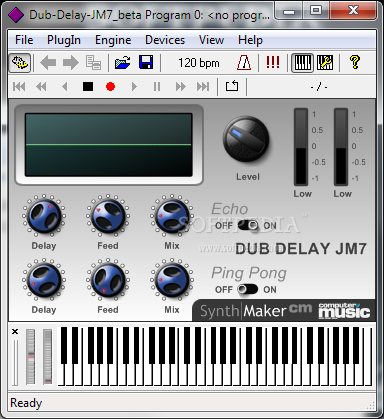Go to next program with right arrow
384x419 pixels.
71,63
